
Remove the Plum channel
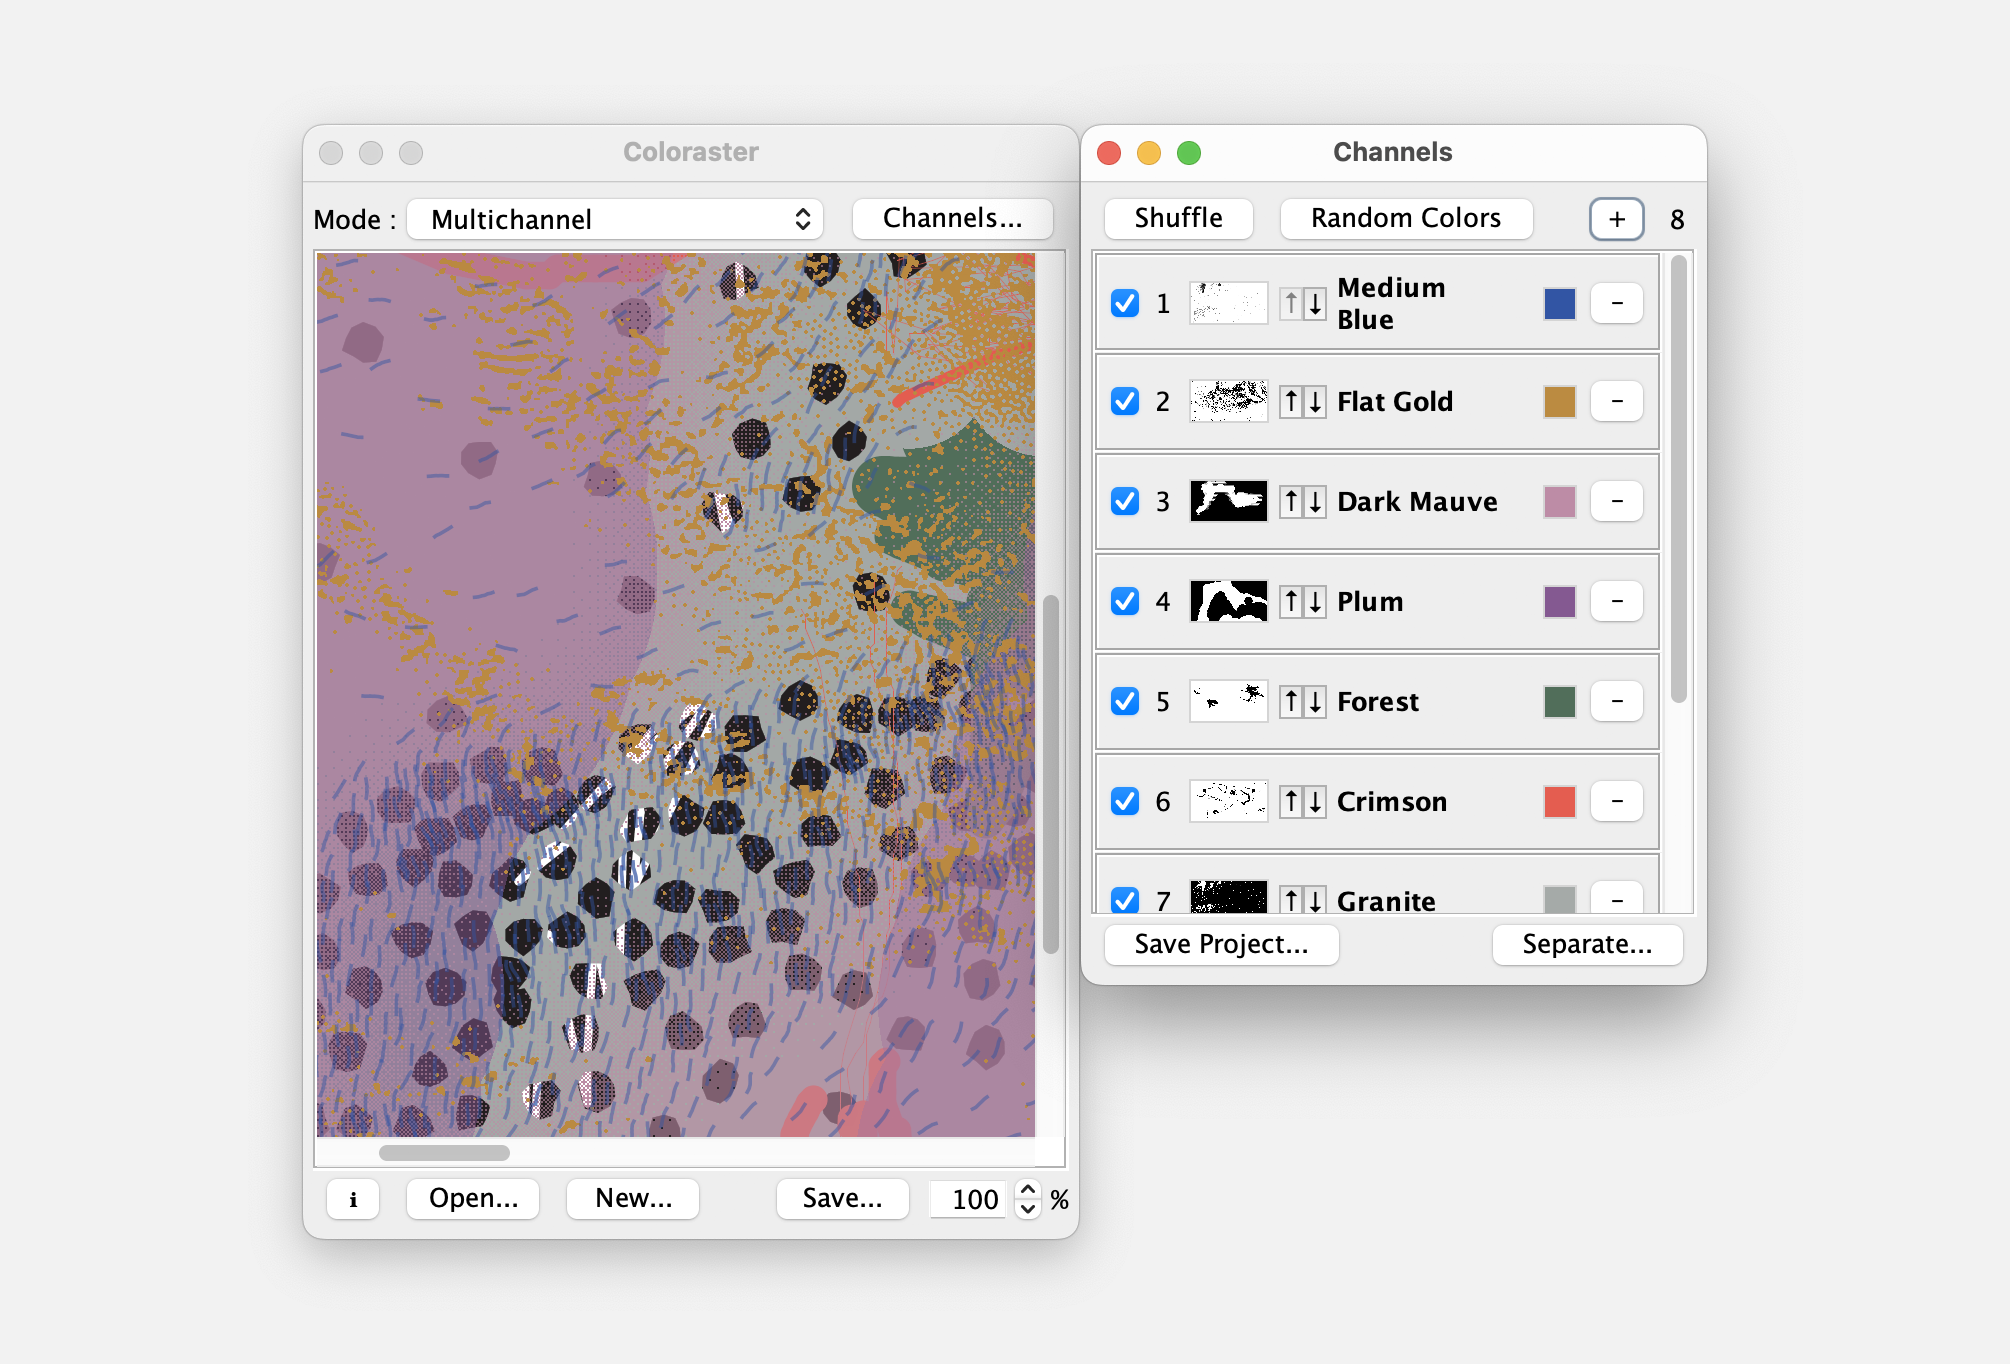[x=1616, y=602]
